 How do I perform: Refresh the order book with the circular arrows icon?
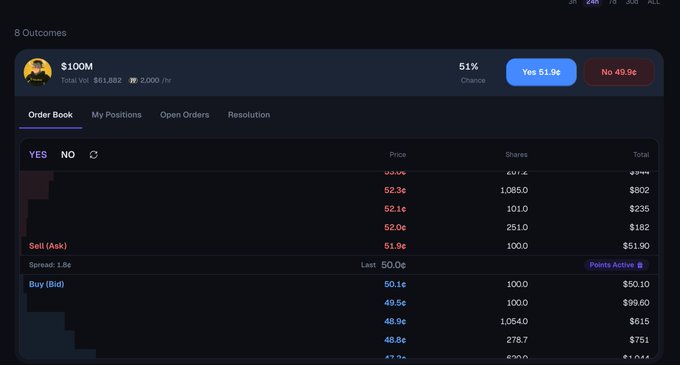pos(93,155)
